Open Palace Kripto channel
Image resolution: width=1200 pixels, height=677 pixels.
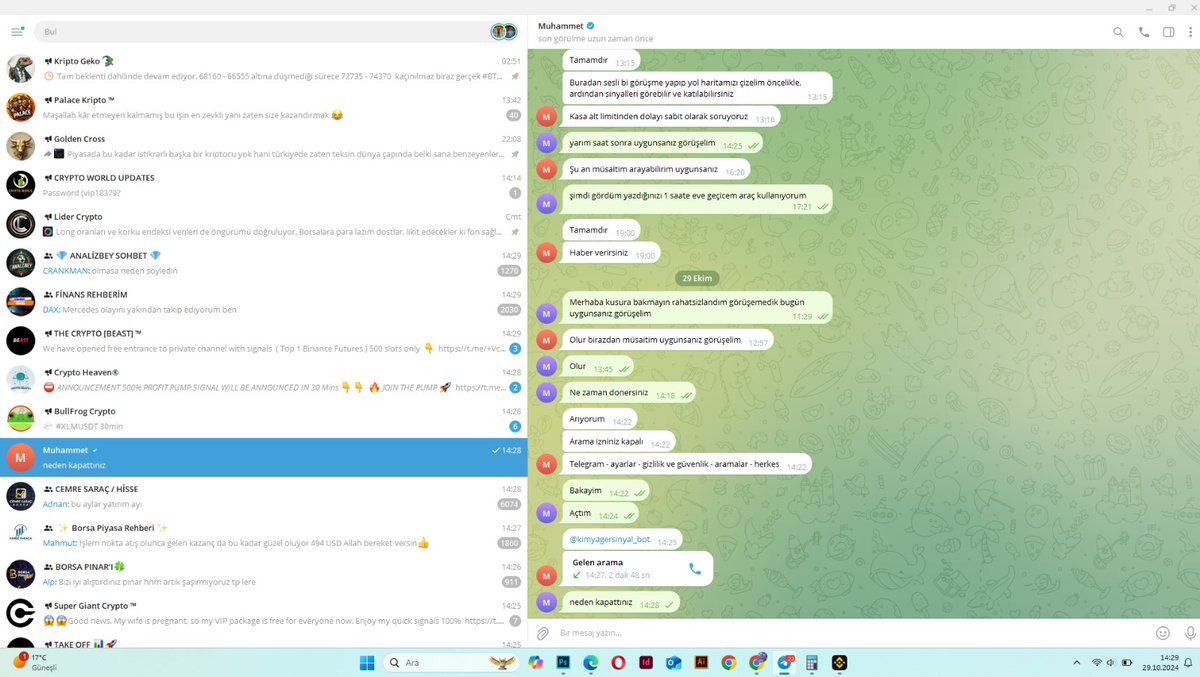[x=264, y=107]
